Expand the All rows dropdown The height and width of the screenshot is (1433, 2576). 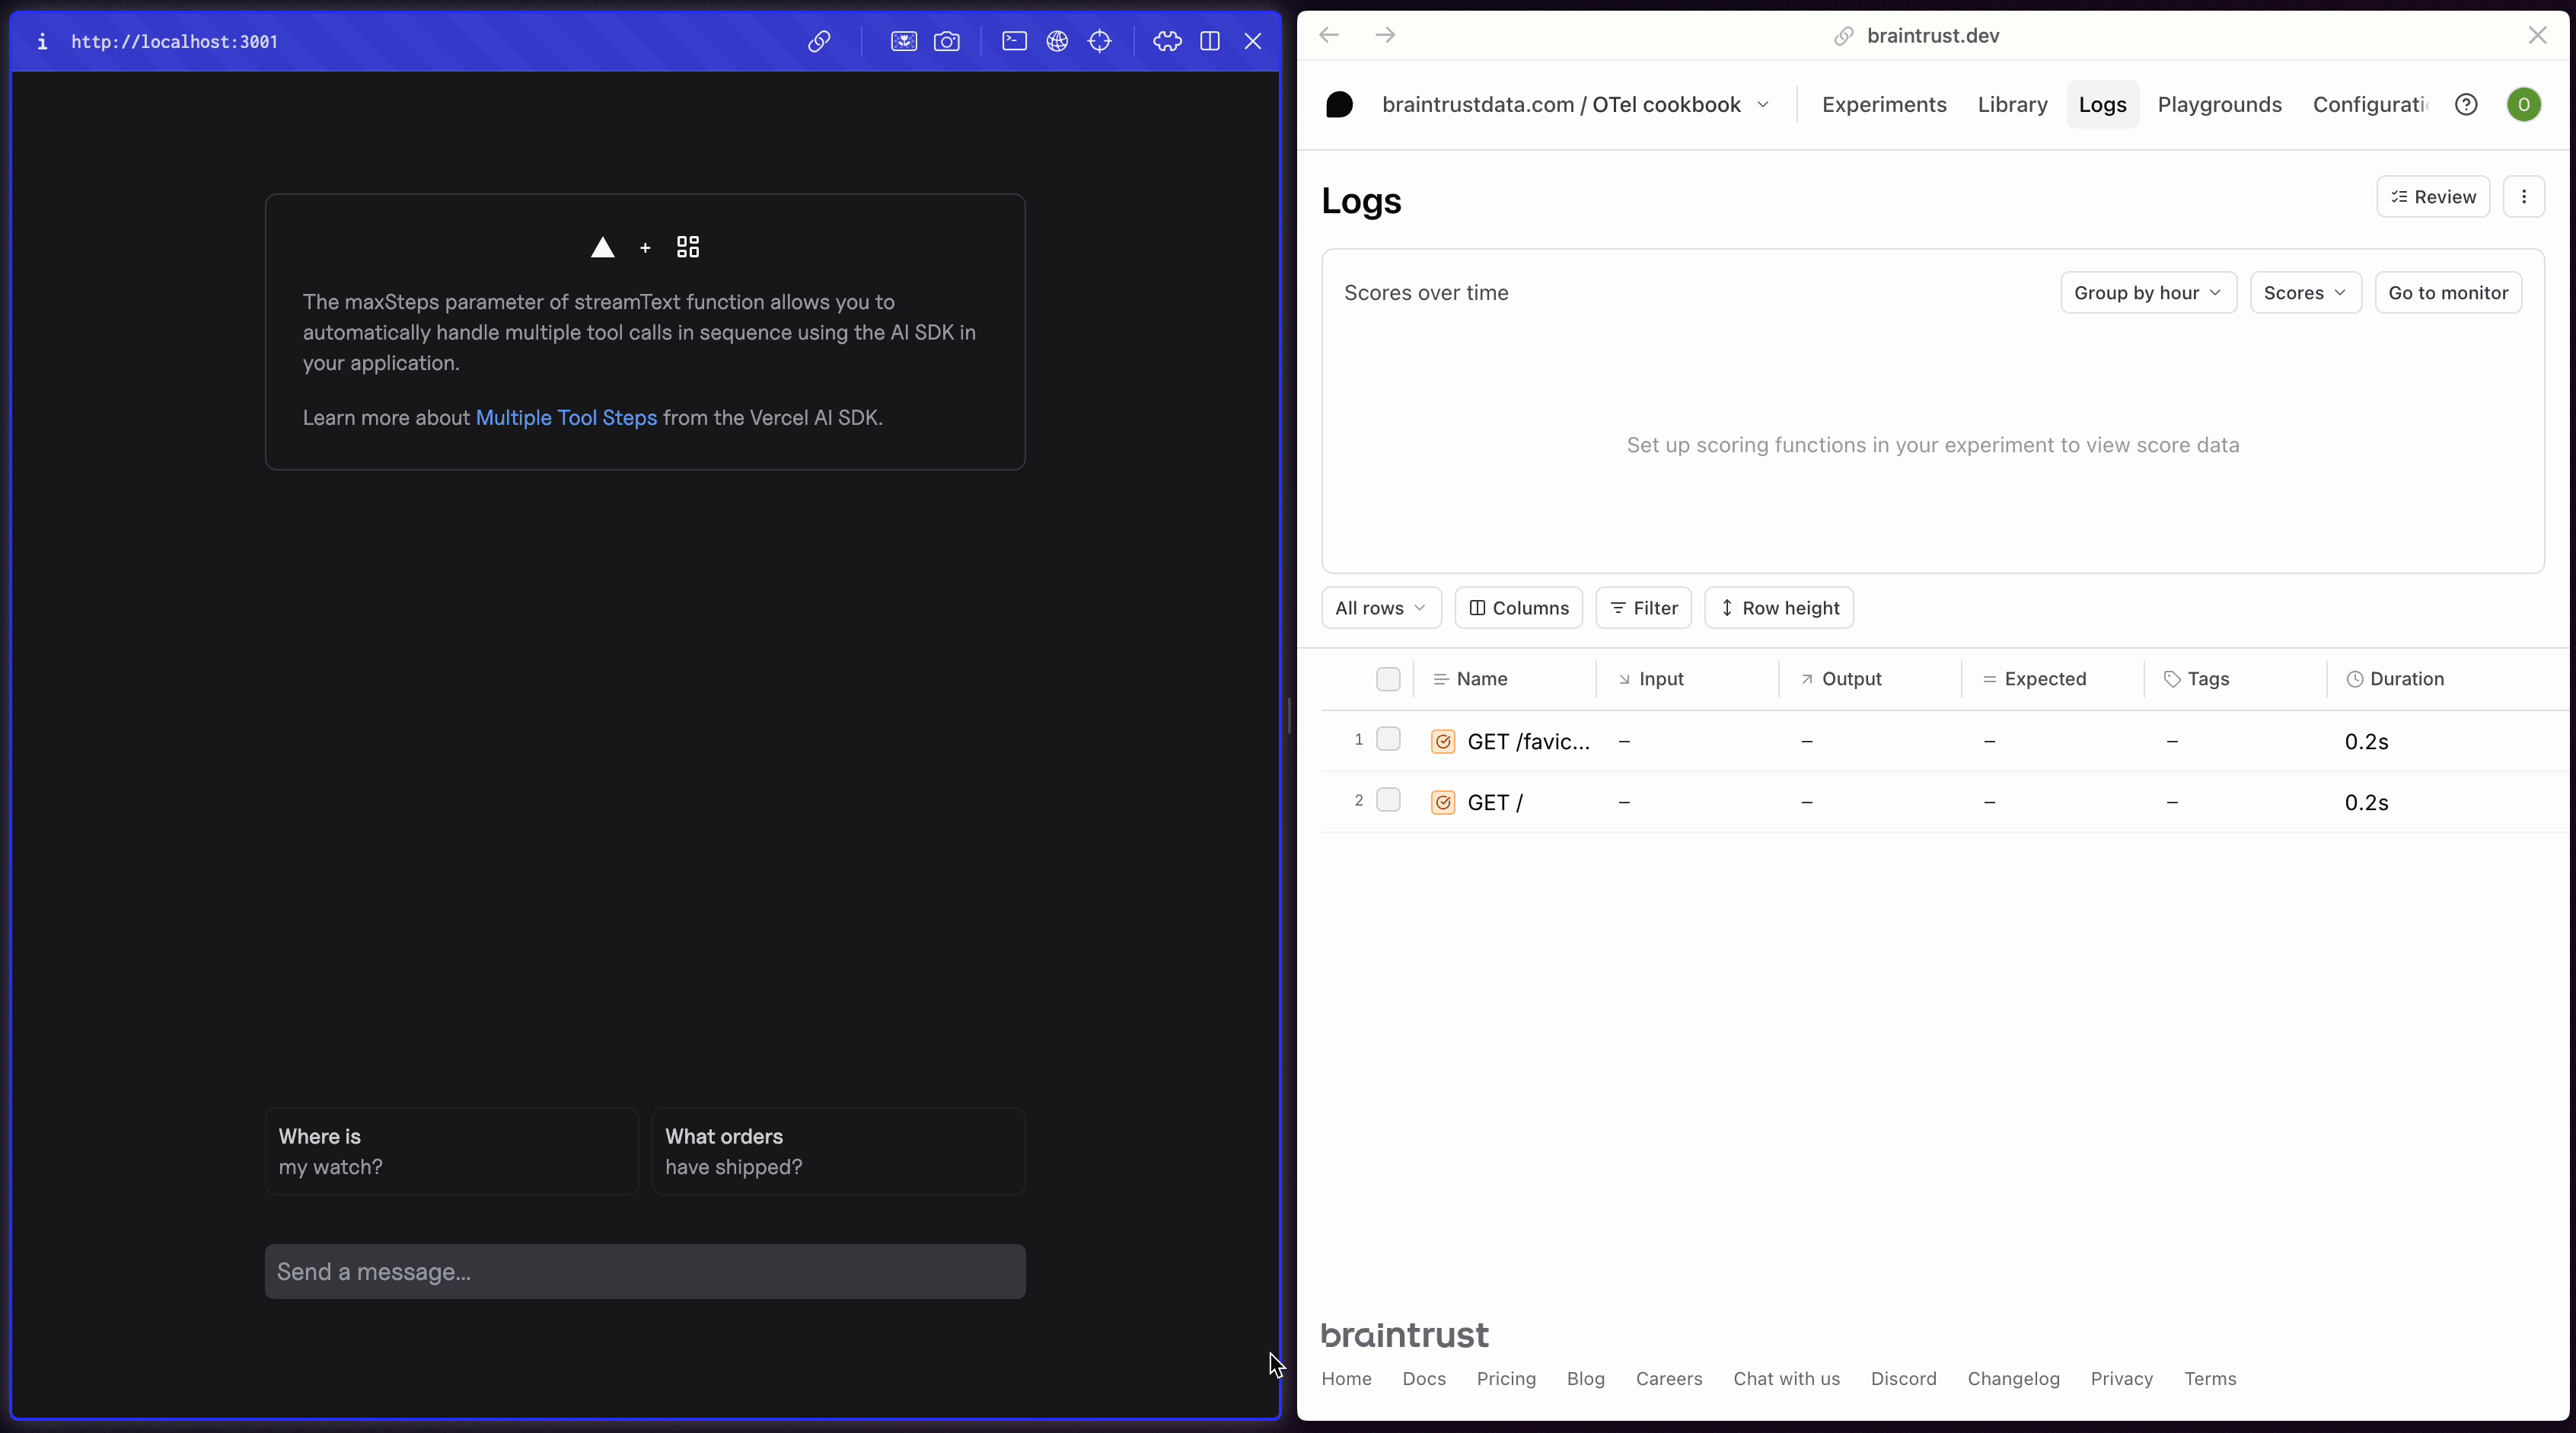tap(1380, 607)
